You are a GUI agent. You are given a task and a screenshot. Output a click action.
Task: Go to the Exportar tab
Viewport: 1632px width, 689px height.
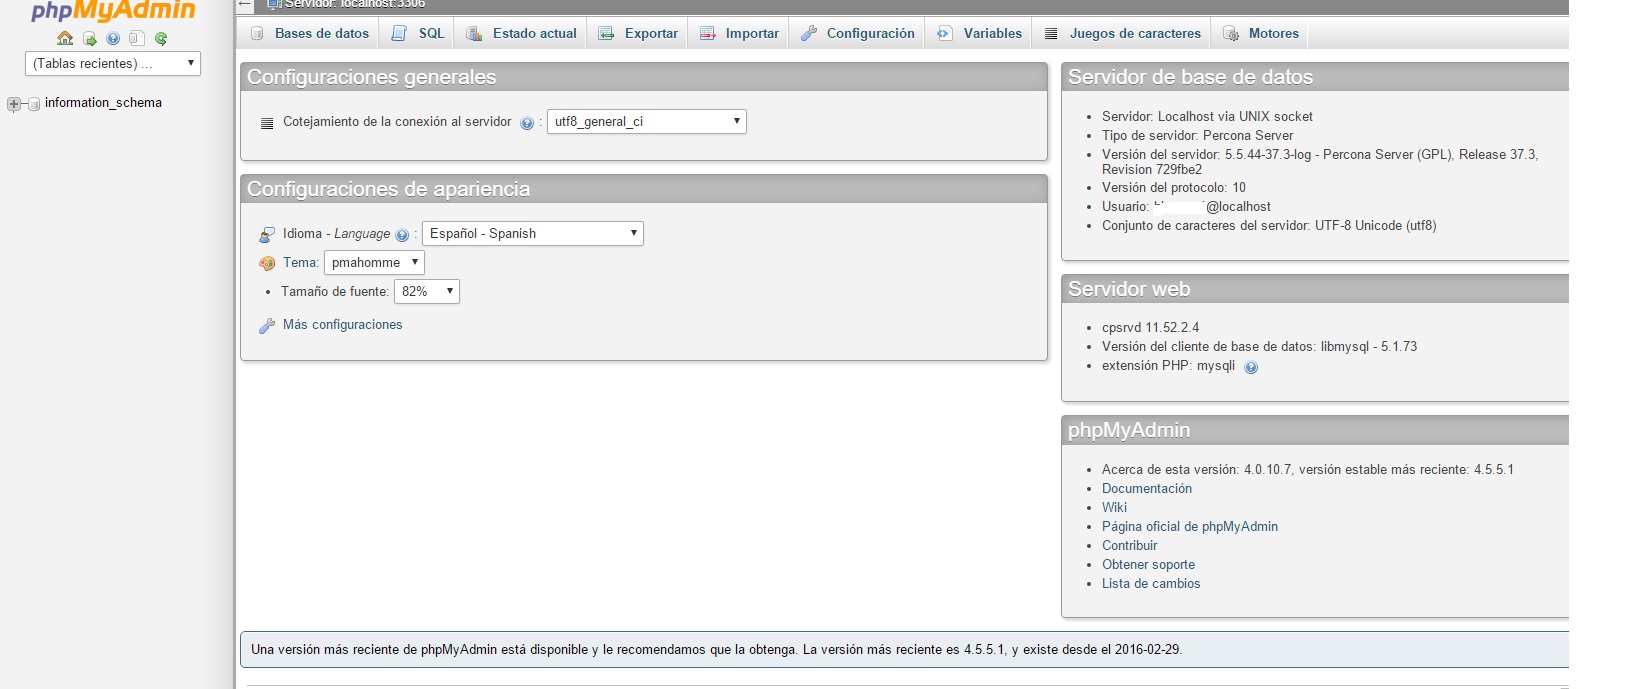pos(638,33)
